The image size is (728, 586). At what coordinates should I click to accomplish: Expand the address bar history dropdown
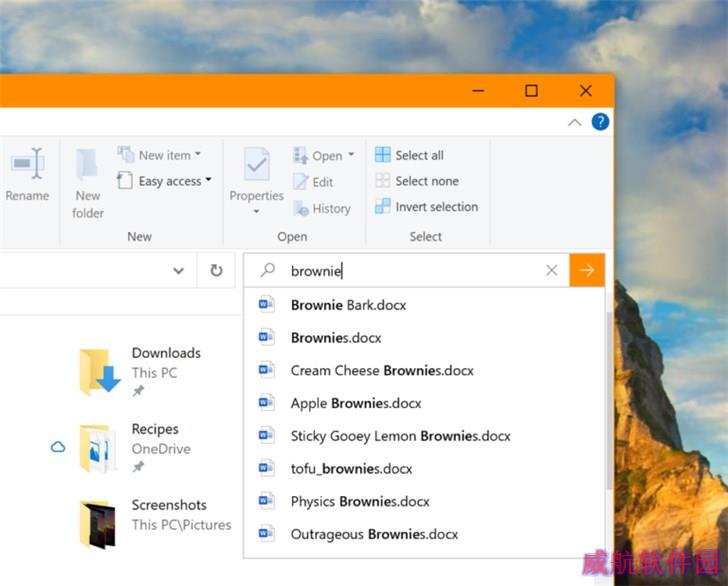(179, 270)
